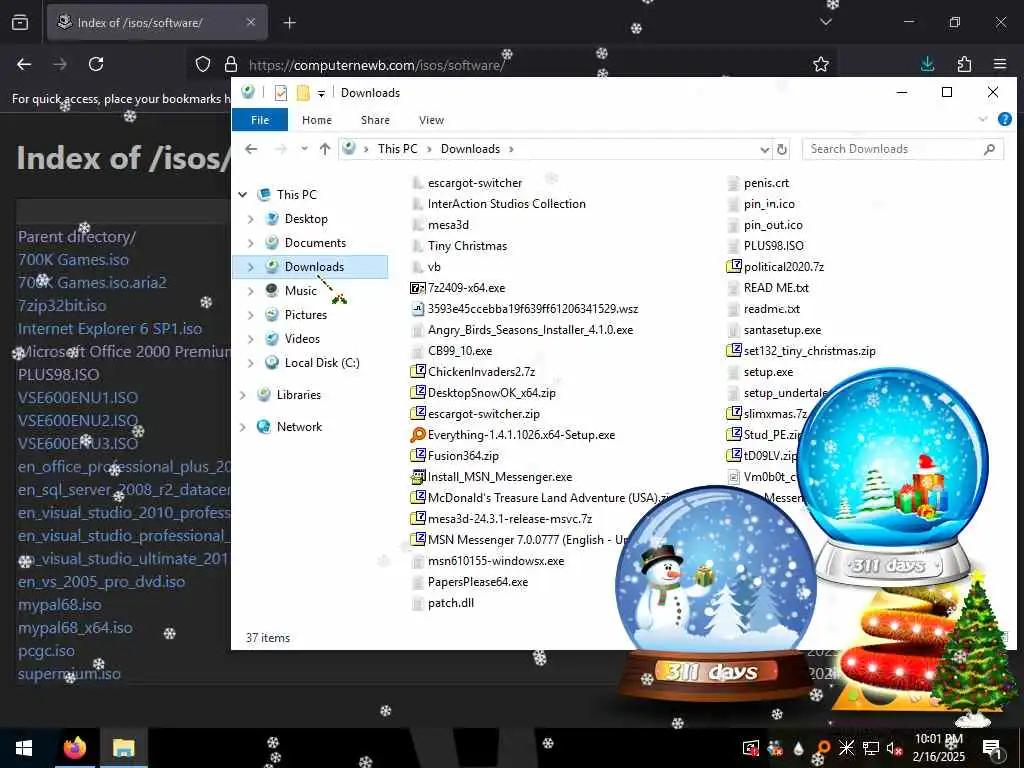Open address bar history dropdown
The width and height of the screenshot is (1024, 768).
[x=765, y=150]
